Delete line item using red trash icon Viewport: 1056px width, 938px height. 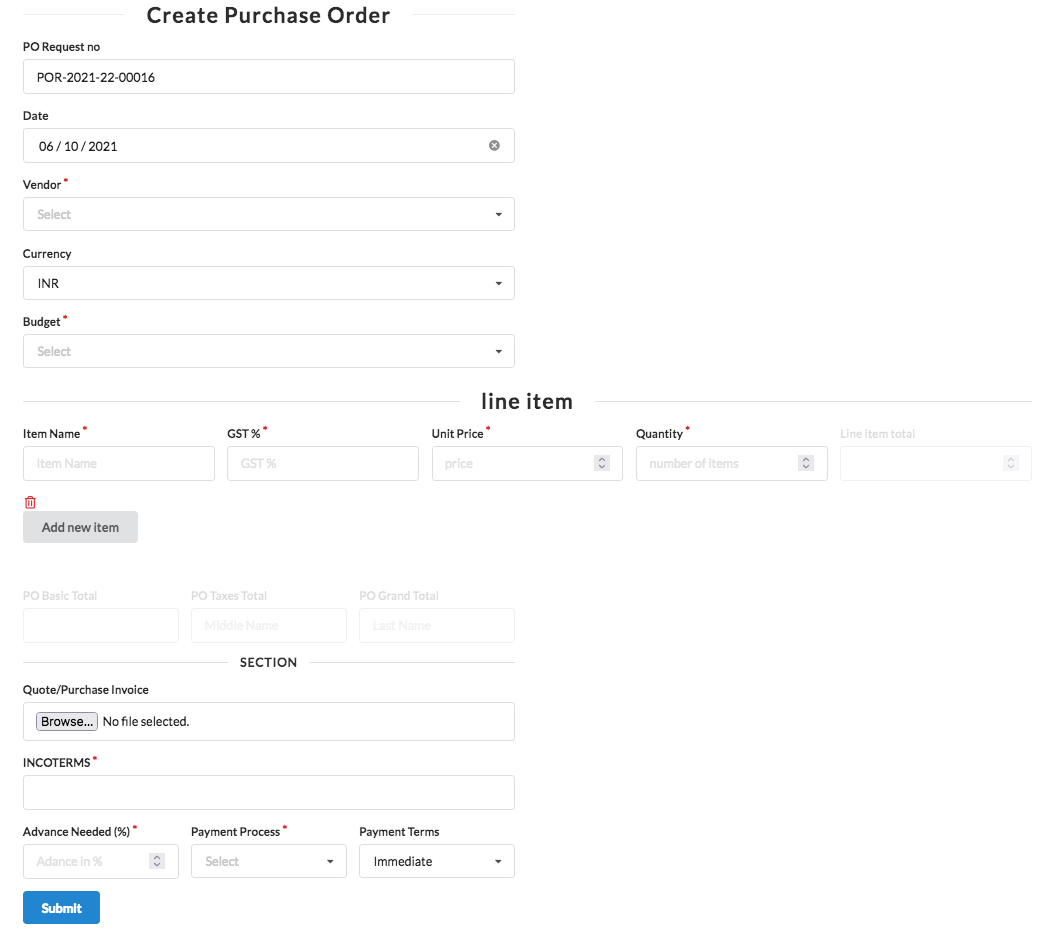click(x=30, y=502)
